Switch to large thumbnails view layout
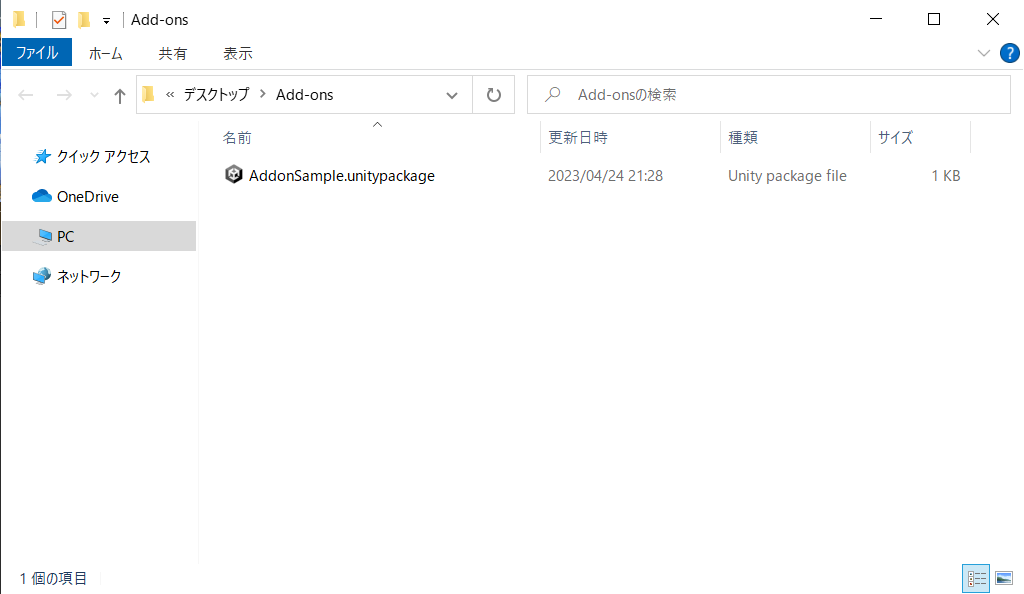The width and height of the screenshot is (1024, 594). pos(1004,578)
